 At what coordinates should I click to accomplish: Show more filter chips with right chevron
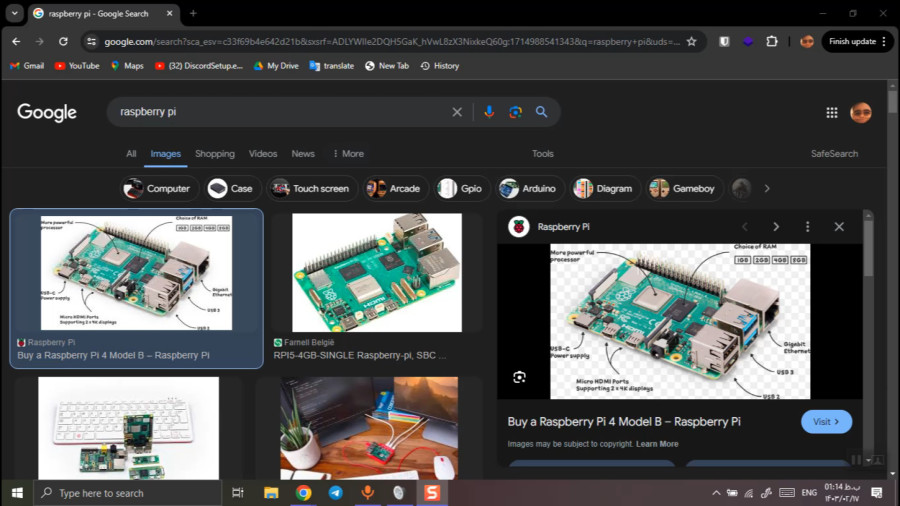(x=767, y=188)
